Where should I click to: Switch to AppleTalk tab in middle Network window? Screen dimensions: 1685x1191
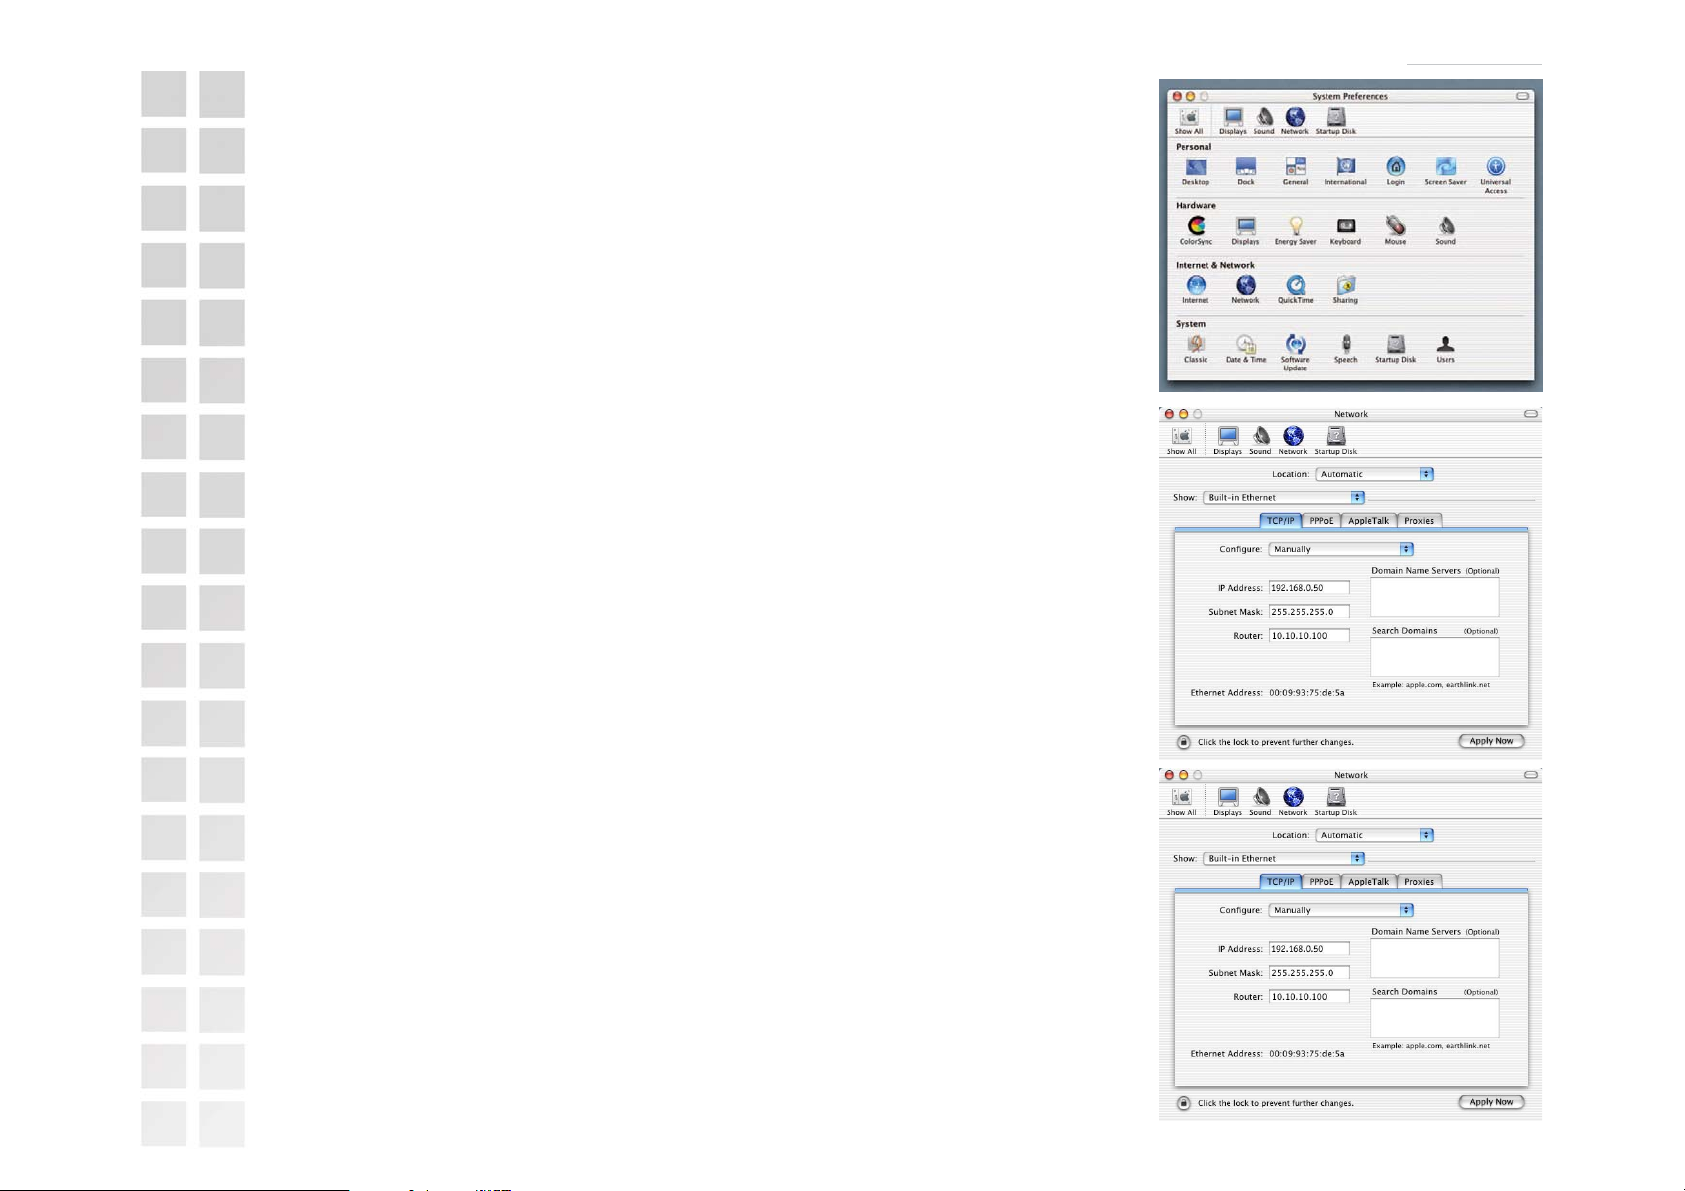pos(1369,520)
